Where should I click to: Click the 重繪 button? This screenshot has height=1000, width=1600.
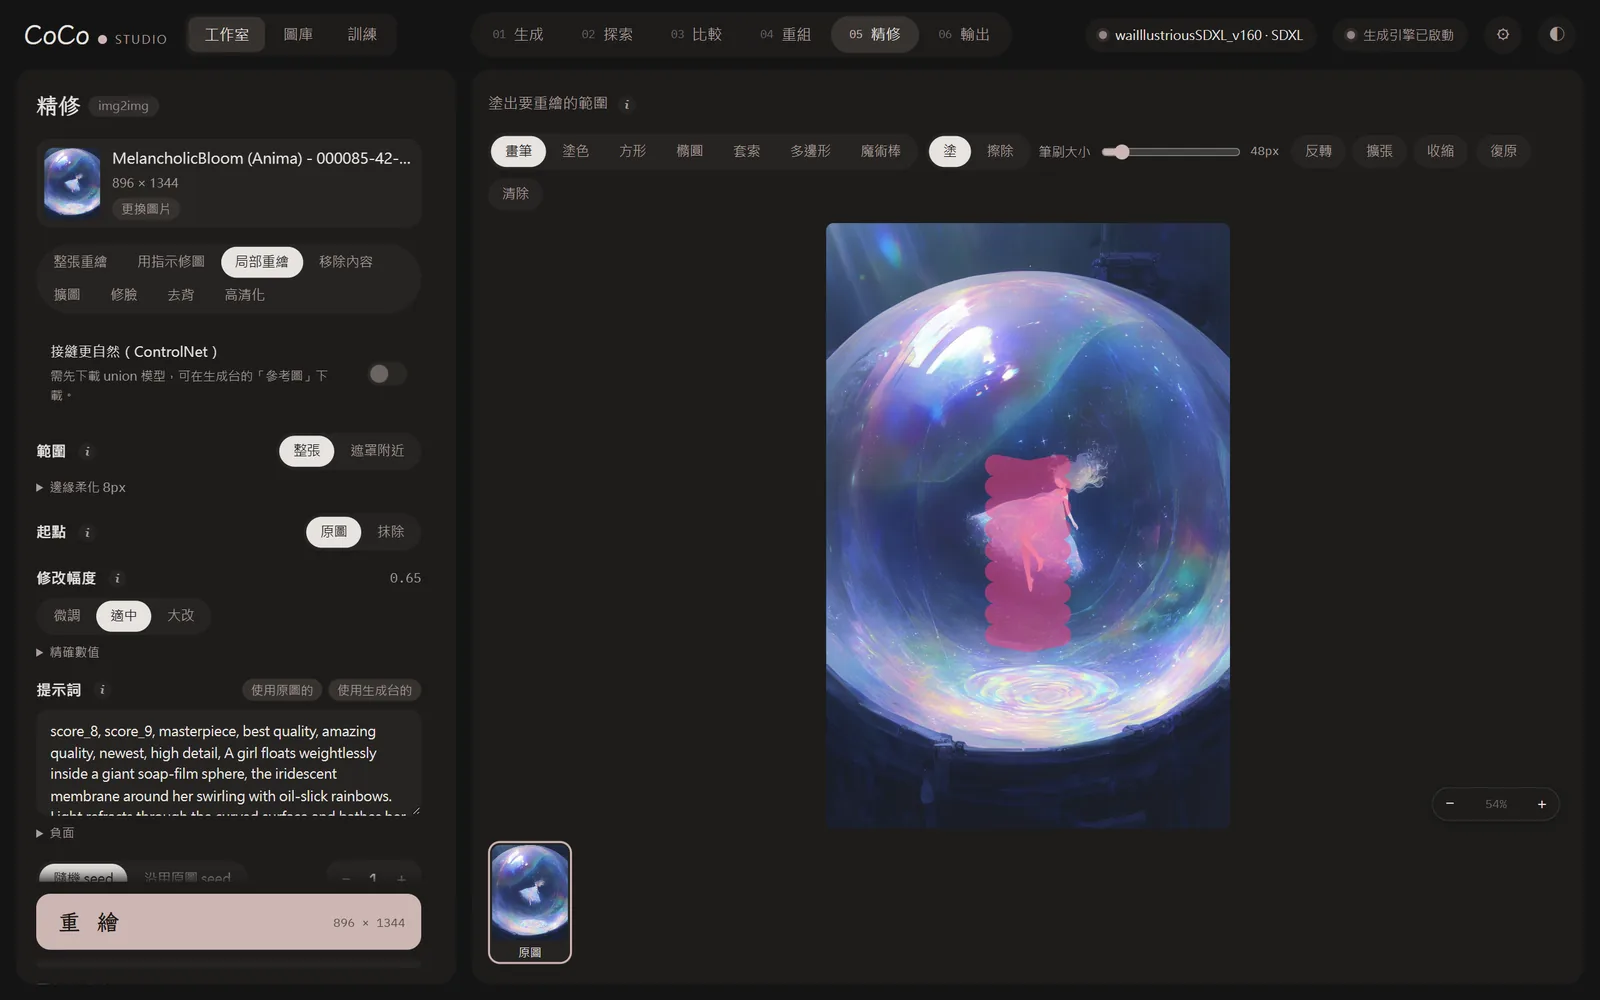(229, 922)
